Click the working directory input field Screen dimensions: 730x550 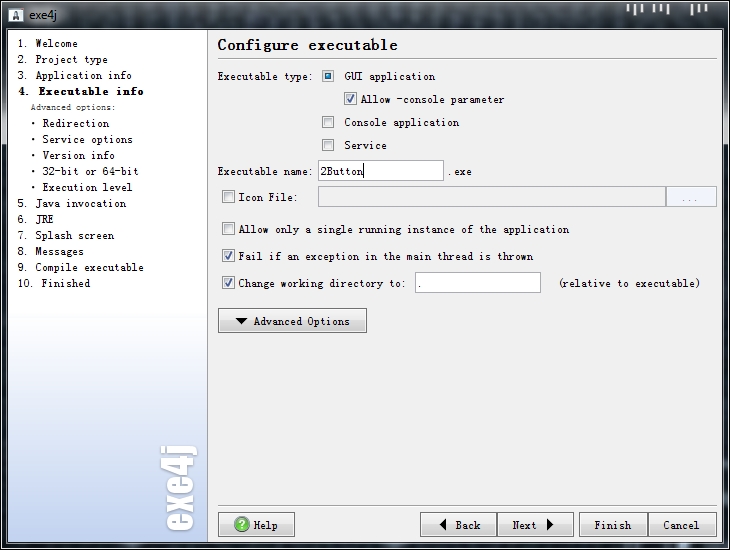(478, 283)
